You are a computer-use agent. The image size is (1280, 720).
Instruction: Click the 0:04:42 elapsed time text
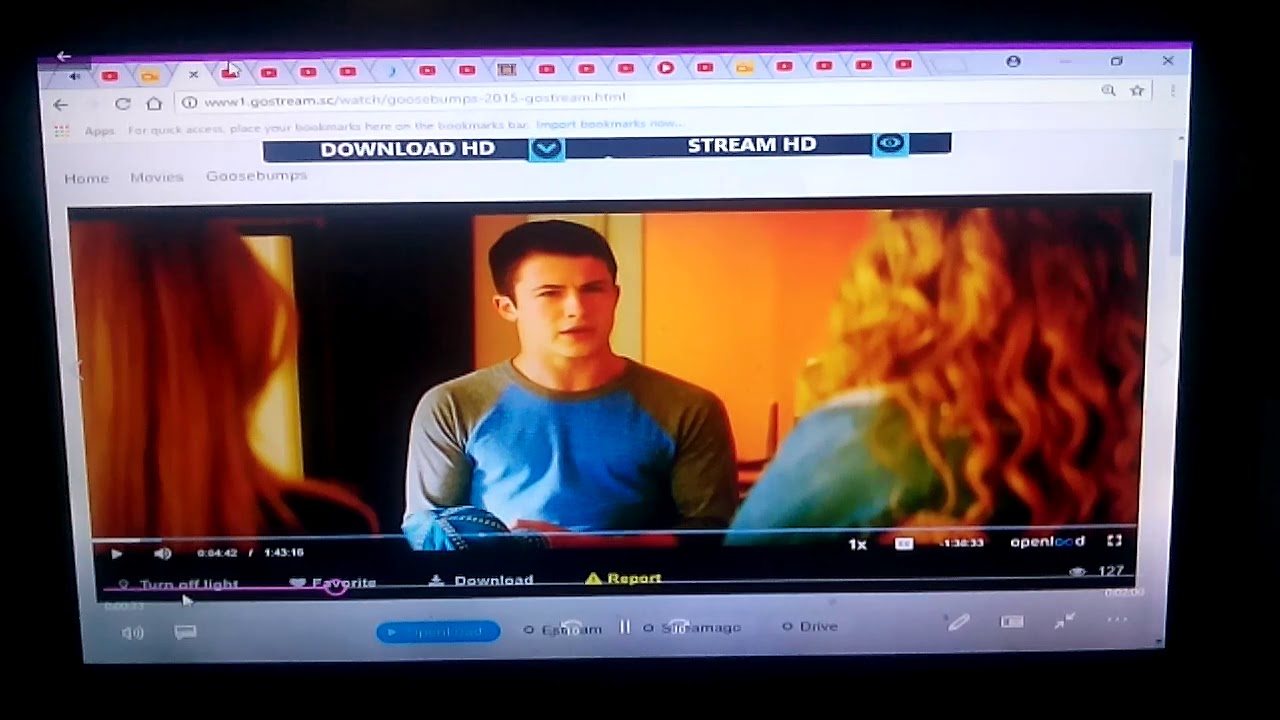pyautogui.click(x=217, y=552)
